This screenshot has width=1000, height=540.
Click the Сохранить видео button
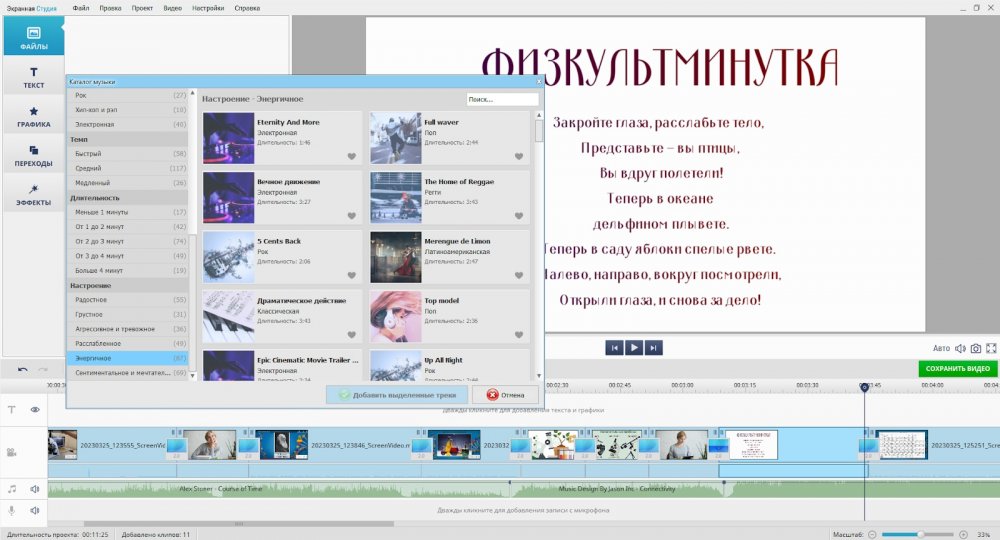click(957, 369)
